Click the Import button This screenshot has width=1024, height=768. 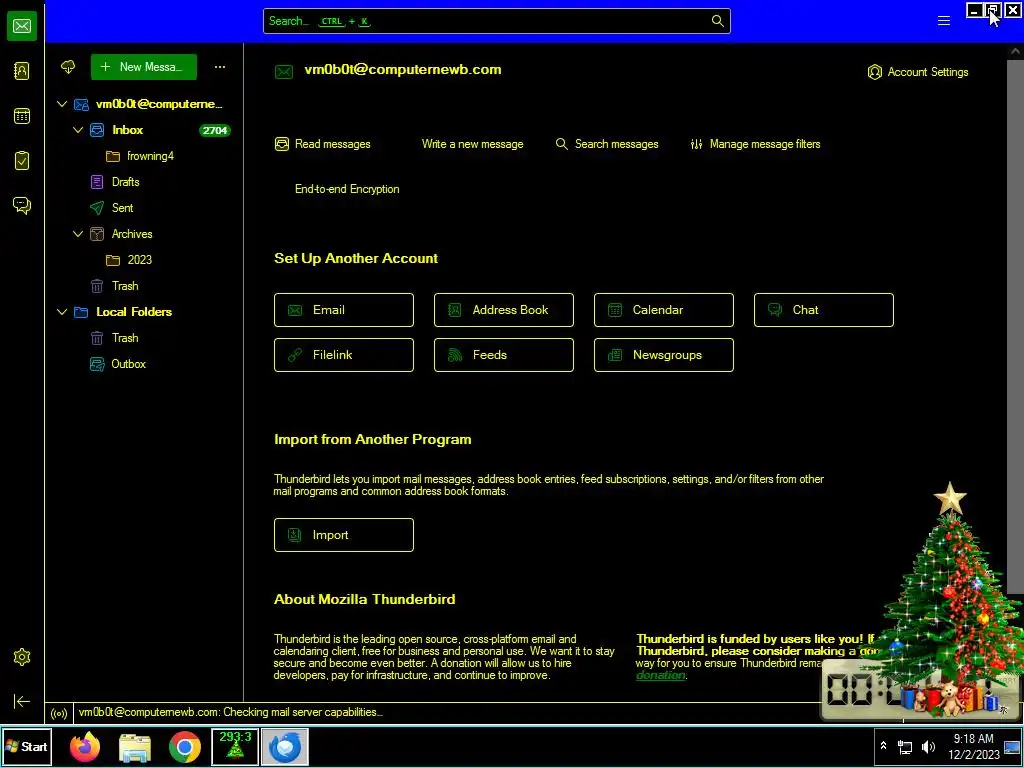(344, 535)
